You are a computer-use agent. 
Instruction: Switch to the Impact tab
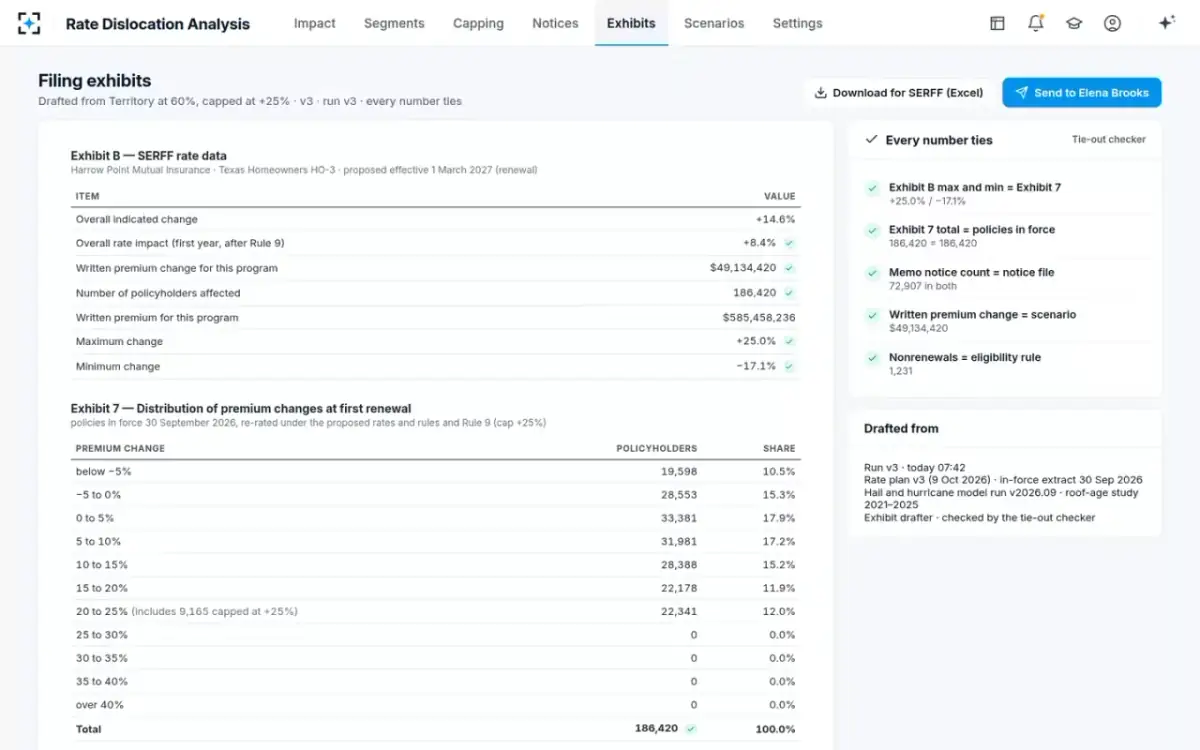tap(315, 23)
